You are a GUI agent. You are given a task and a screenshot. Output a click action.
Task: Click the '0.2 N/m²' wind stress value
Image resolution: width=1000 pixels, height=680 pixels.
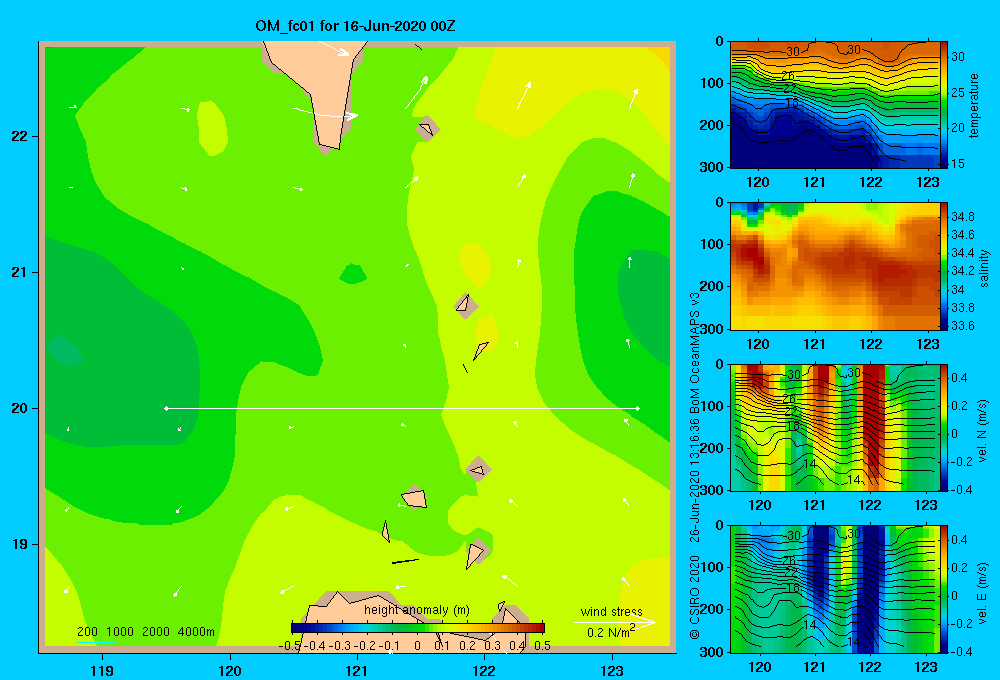[611, 632]
